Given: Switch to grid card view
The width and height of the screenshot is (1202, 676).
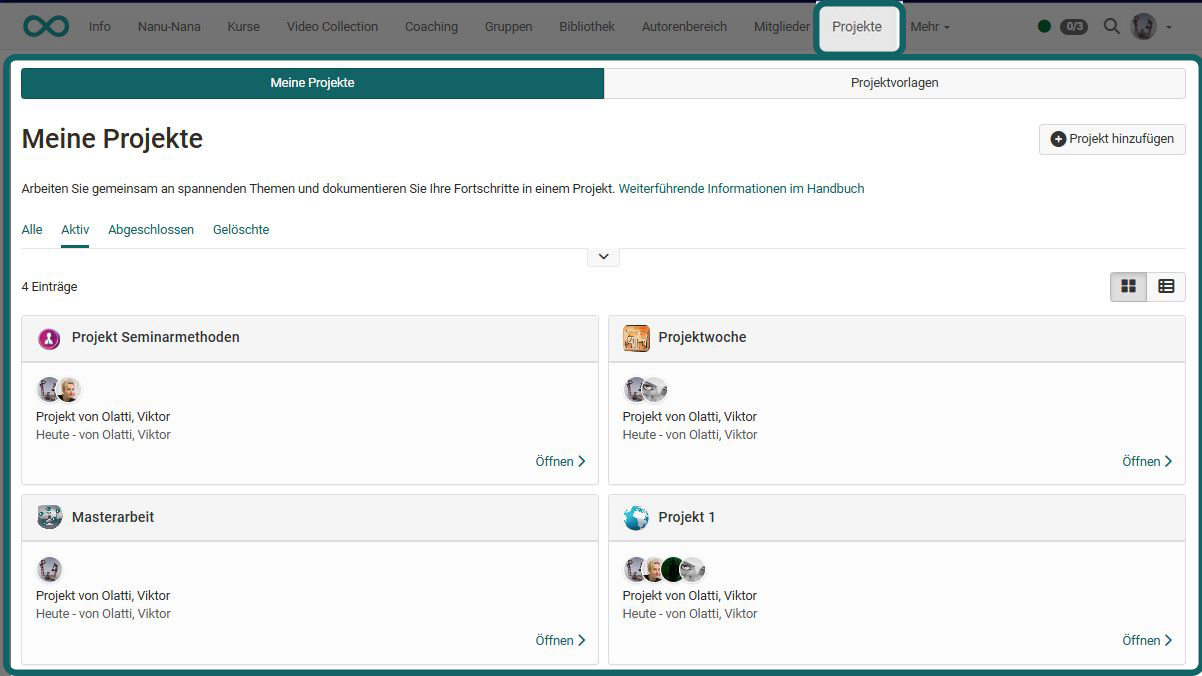Looking at the screenshot, I should [x=1128, y=287].
